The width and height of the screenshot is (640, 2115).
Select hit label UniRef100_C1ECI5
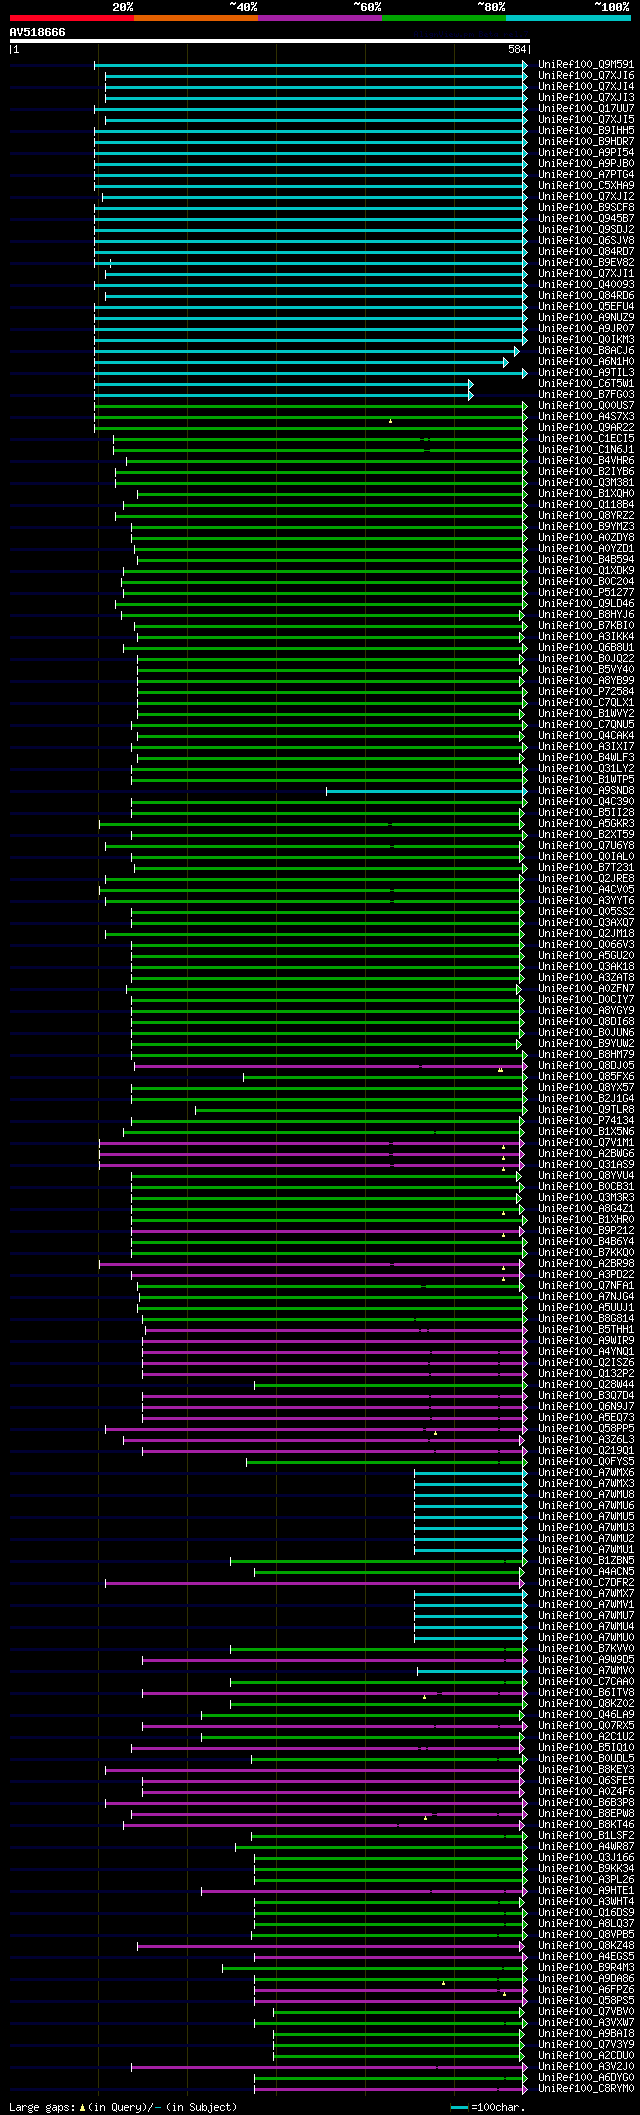[x=586, y=439]
